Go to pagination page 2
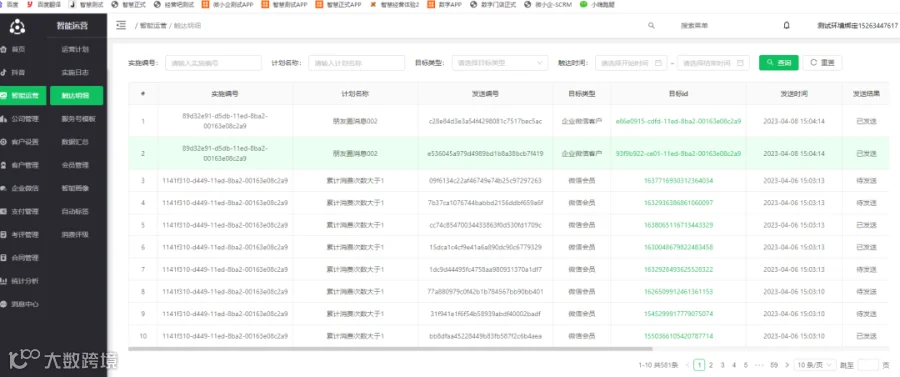Viewport: 900px width, 377px height. tap(711, 365)
